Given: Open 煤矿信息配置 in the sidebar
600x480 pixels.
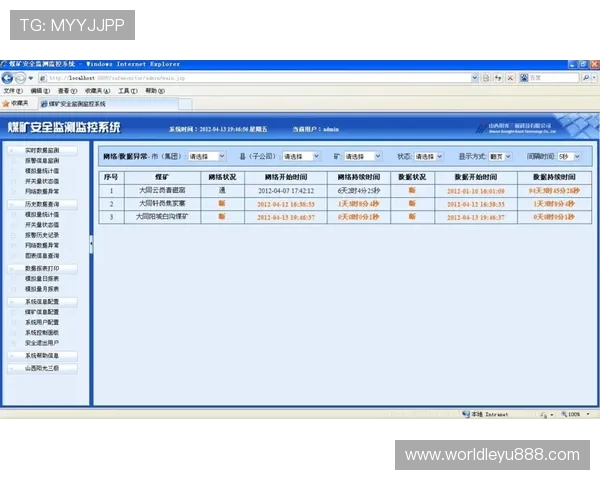Looking at the screenshot, I should tap(42, 312).
